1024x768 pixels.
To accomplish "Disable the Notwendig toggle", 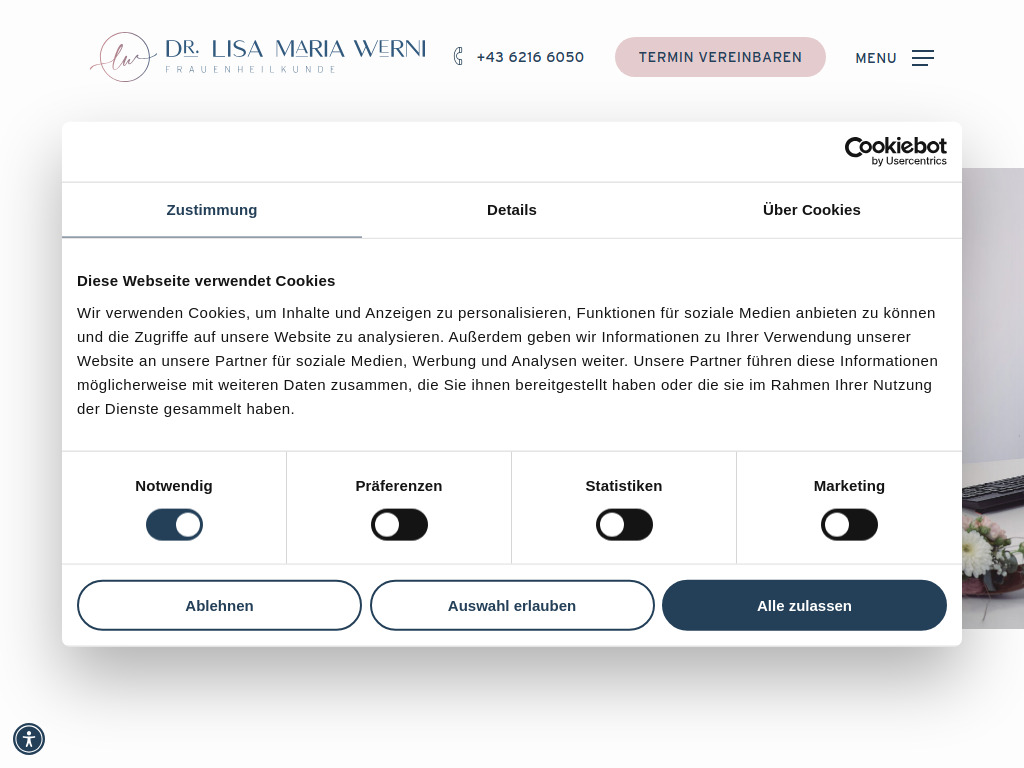I will 174,524.
